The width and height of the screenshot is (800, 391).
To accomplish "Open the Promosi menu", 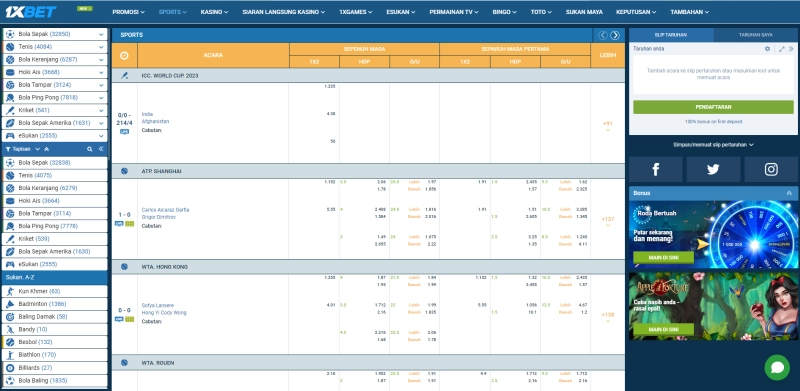I will point(128,12).
